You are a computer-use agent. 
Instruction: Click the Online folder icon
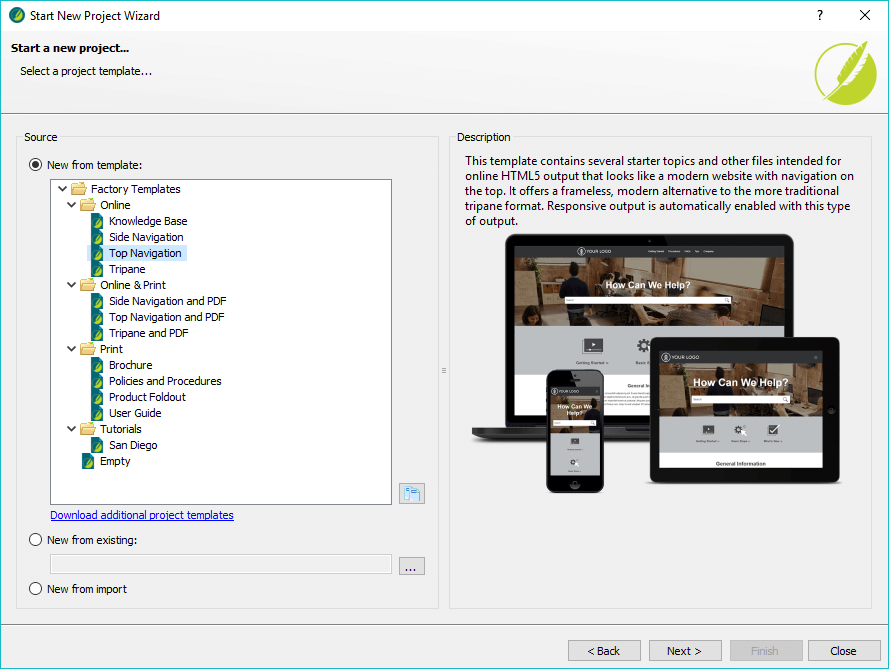pos(88,205)
